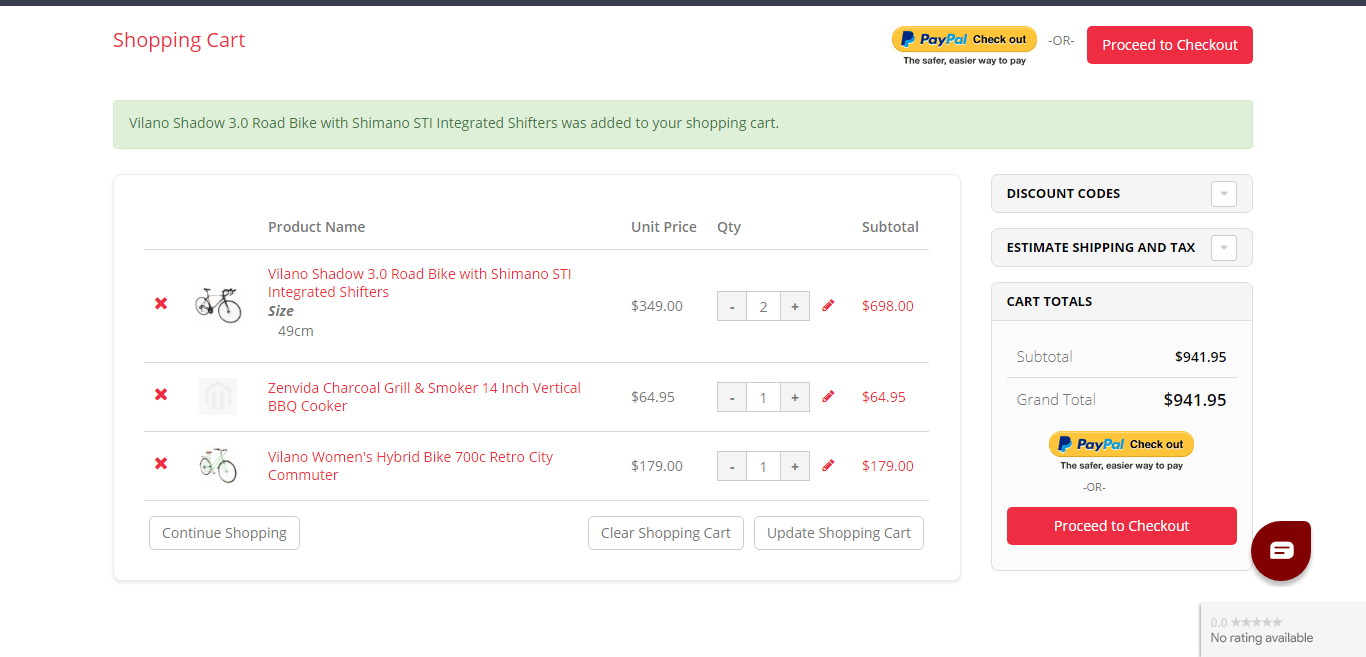
Task: Decrease quantity of Women's Hybrid Bike
Action: click(x=732, y=466)
